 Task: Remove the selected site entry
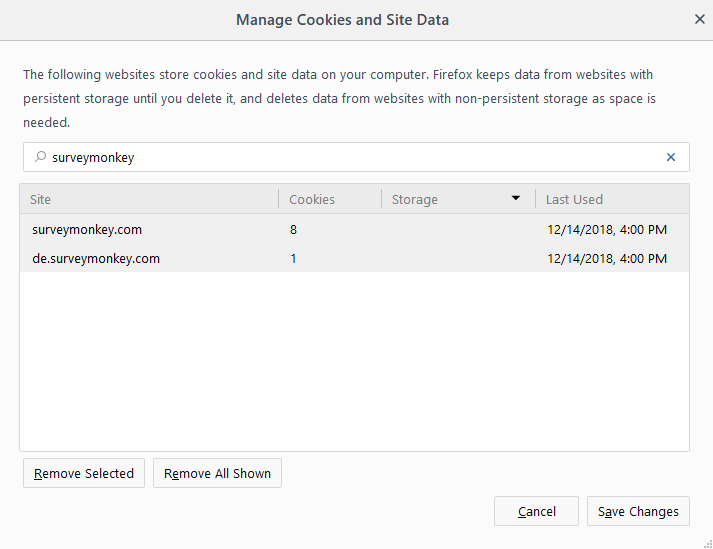[84, 473]
